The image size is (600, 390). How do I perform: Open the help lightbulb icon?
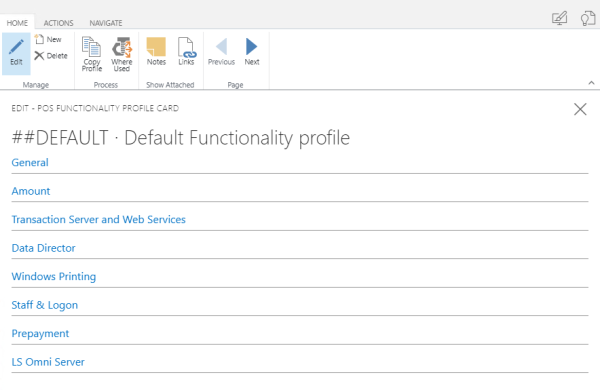pos(588,18)
